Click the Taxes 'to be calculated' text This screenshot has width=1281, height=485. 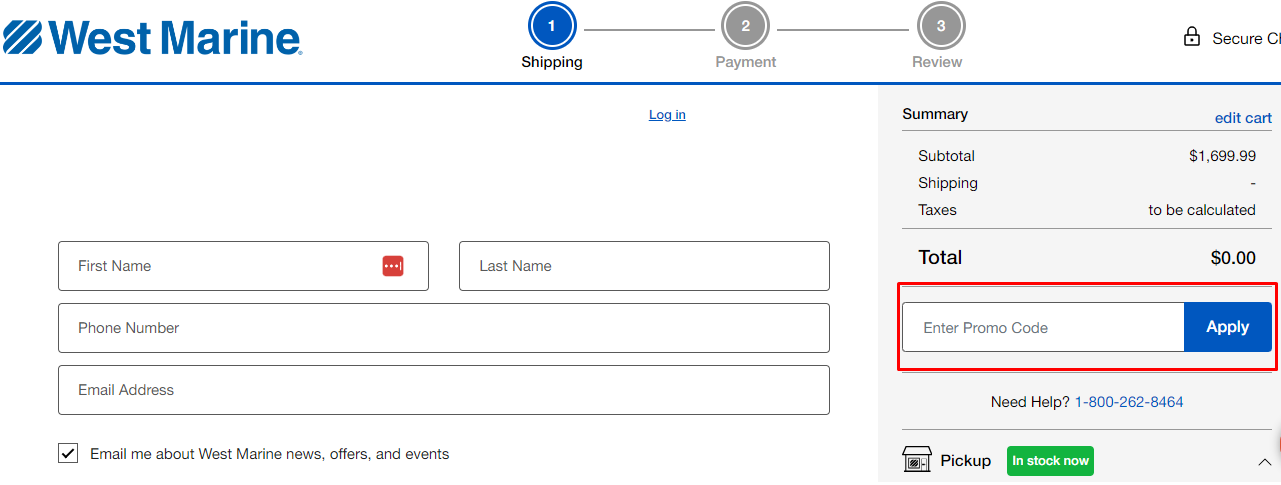[1202, 210]
